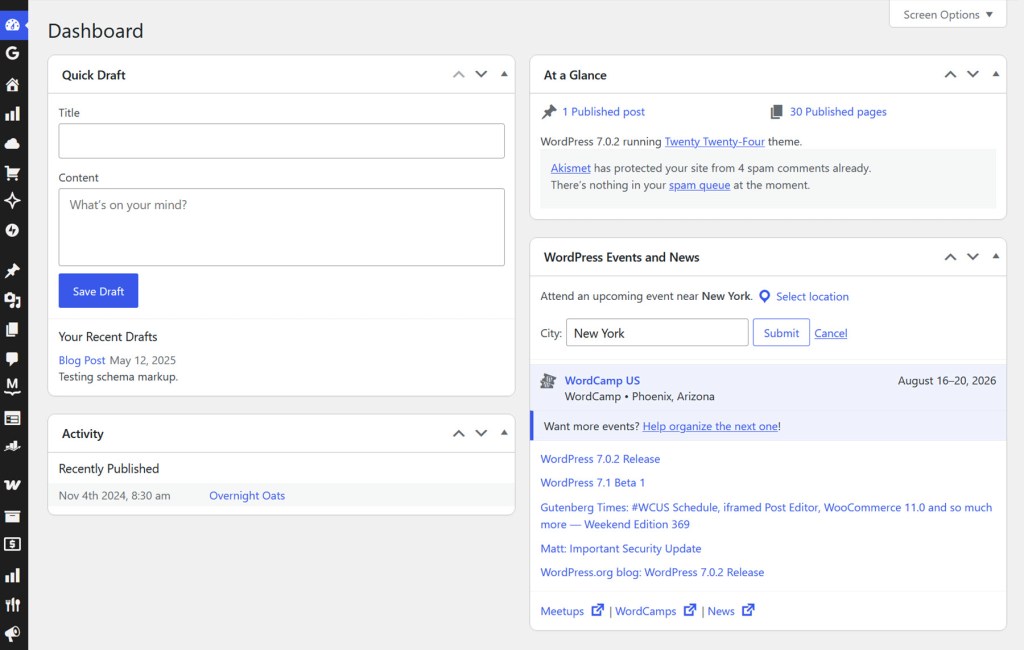
Task: Open the Twenty Twenty-Four theme link
Action: (714, 142)
